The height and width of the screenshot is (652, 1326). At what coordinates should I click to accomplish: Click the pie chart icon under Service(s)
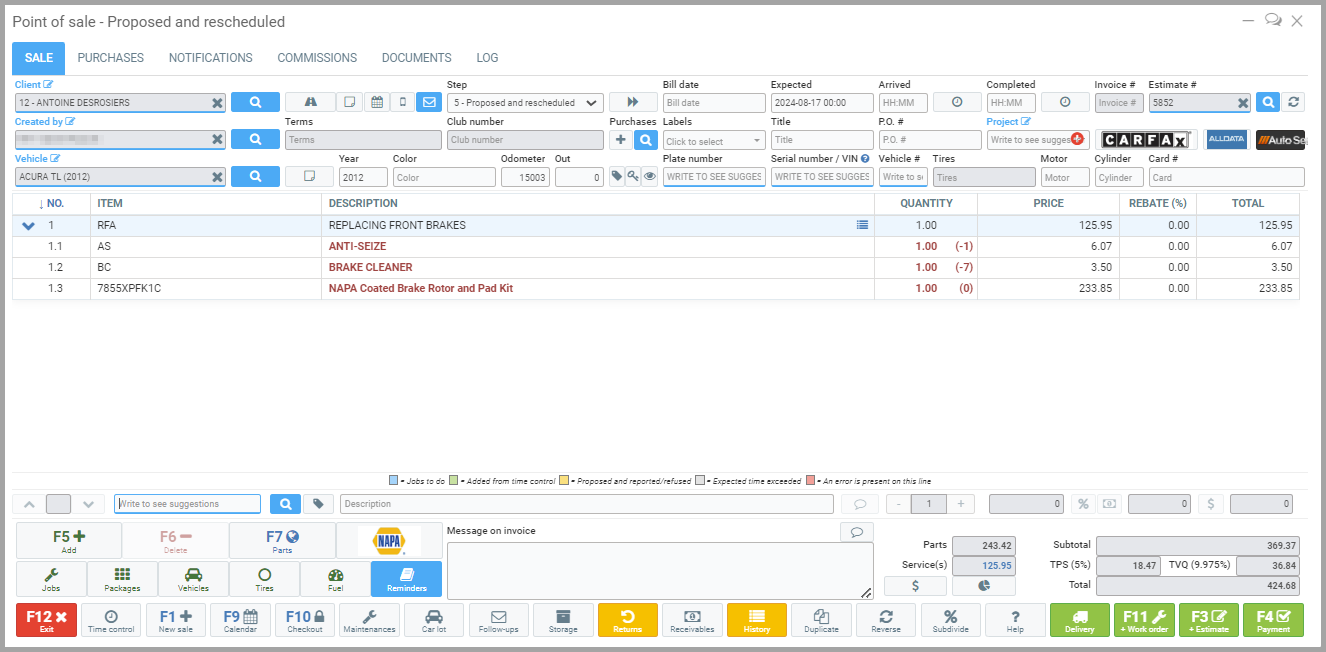tap(982, 587)
